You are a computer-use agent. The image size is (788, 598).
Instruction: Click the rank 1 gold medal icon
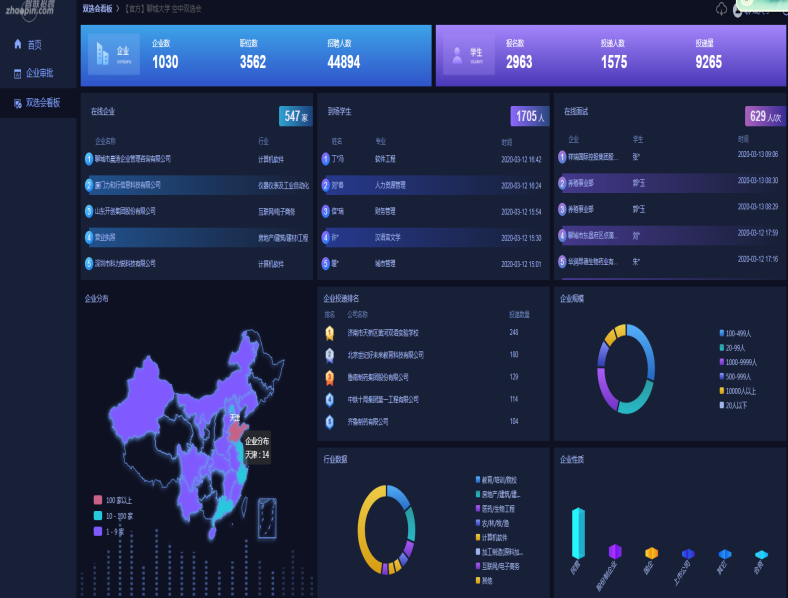coord(329,333)
